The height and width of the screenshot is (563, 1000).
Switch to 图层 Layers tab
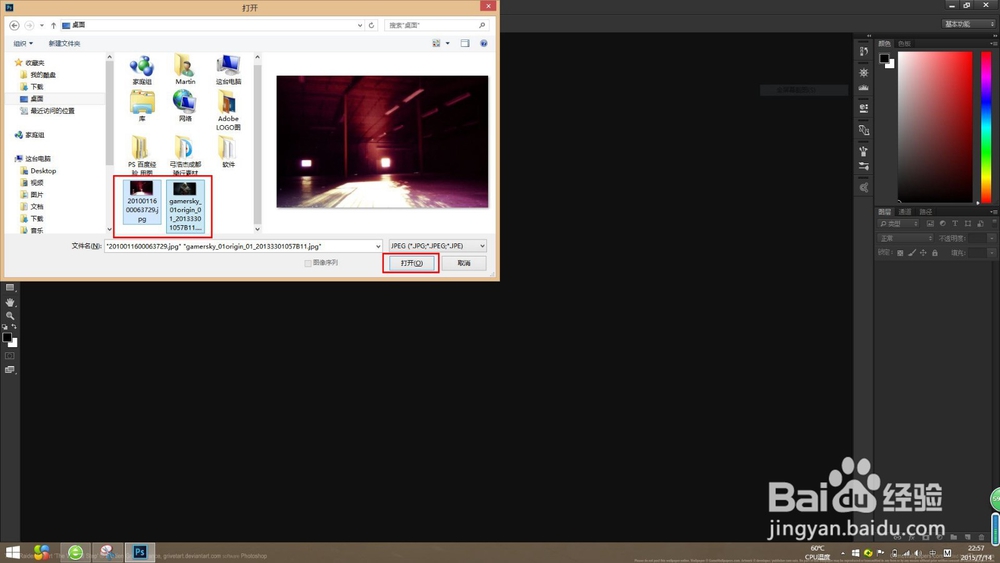884,212
